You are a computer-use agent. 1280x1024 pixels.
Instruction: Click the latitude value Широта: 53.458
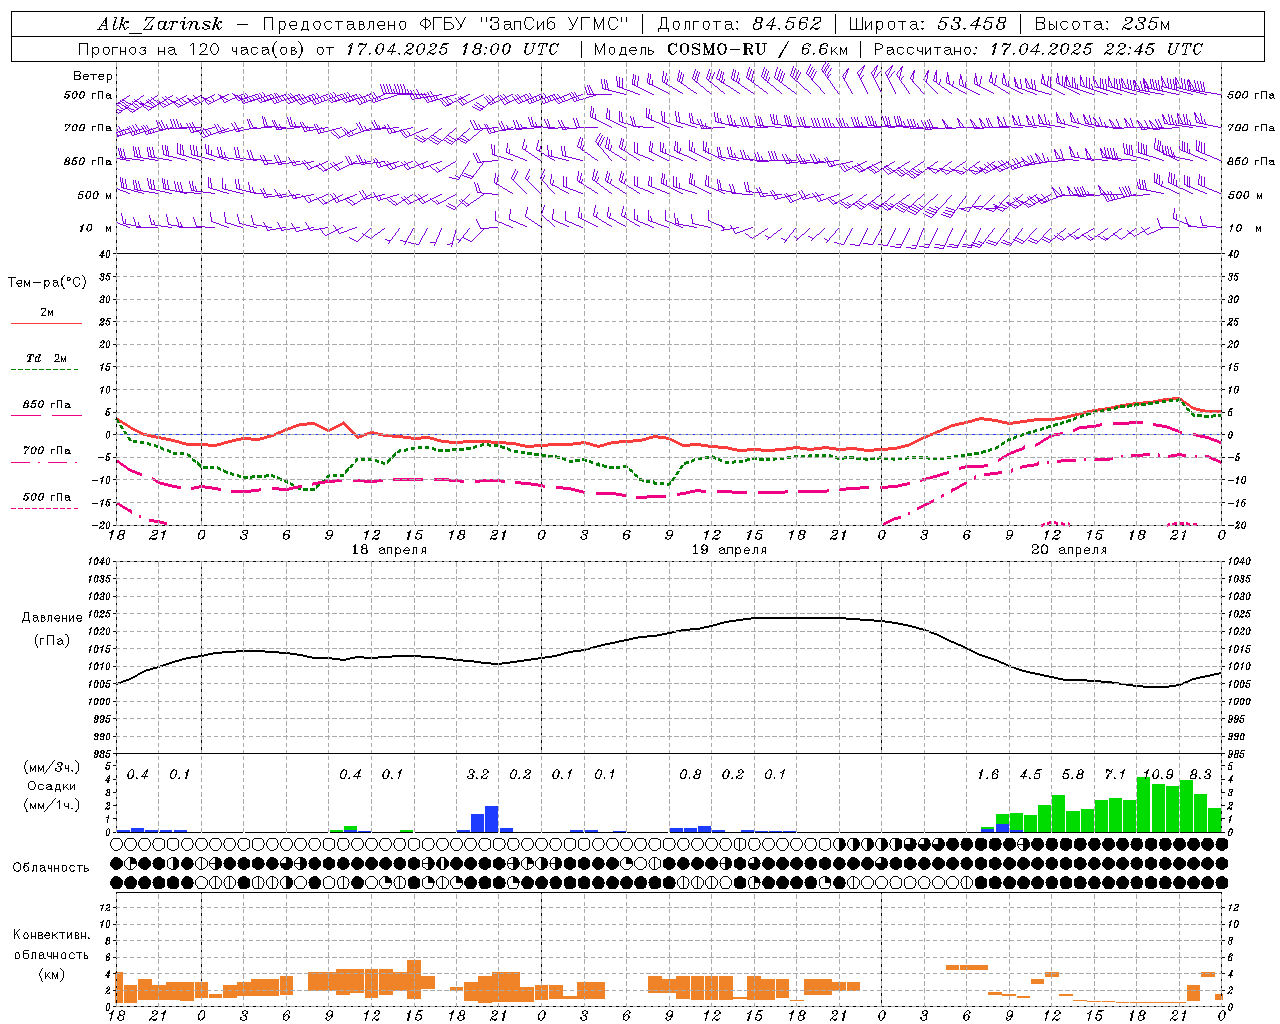click(x=927, y=24)
